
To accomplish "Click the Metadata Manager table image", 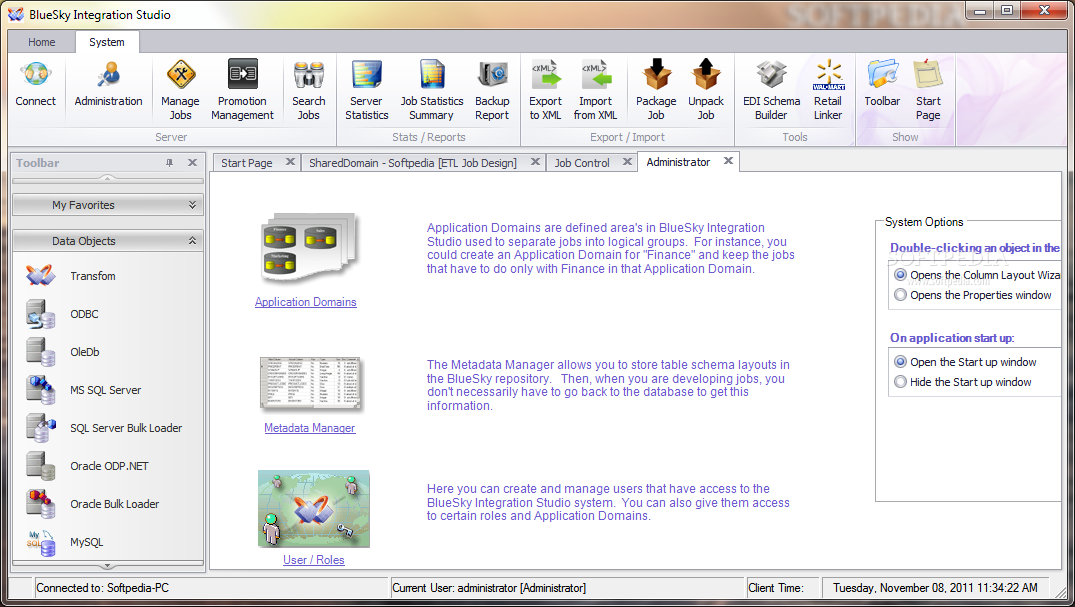I will point(311,383).
